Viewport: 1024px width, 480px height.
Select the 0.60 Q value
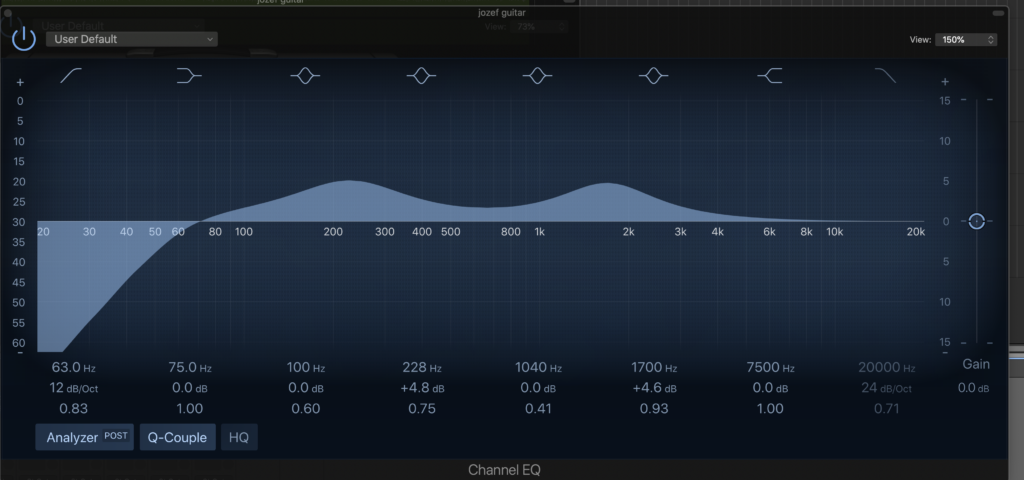click(306, 409)
